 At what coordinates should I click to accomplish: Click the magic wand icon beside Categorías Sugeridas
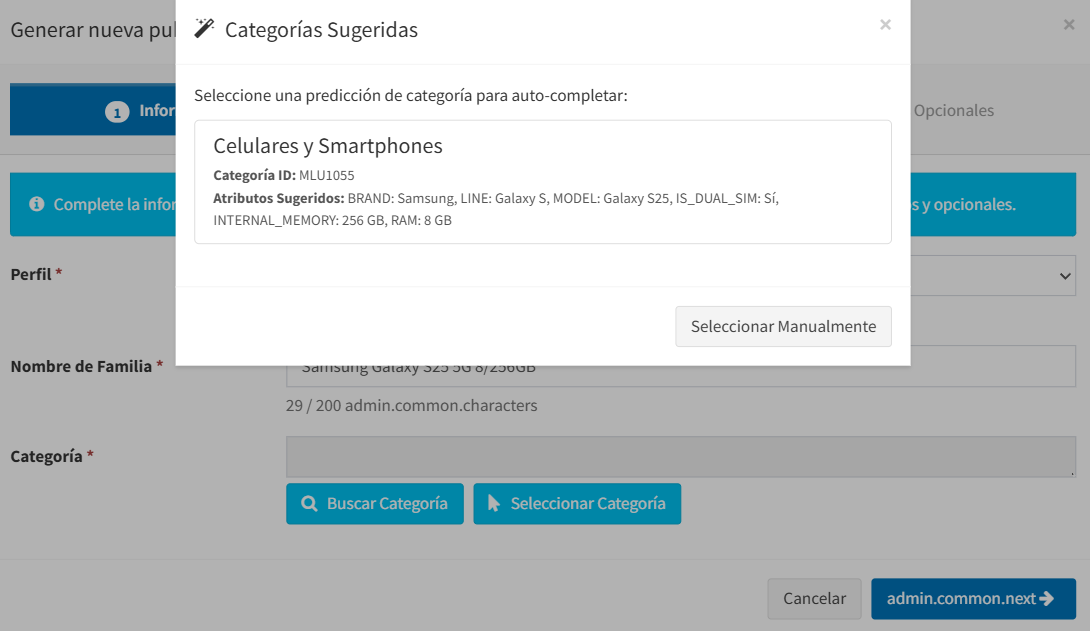click(204, 28)
